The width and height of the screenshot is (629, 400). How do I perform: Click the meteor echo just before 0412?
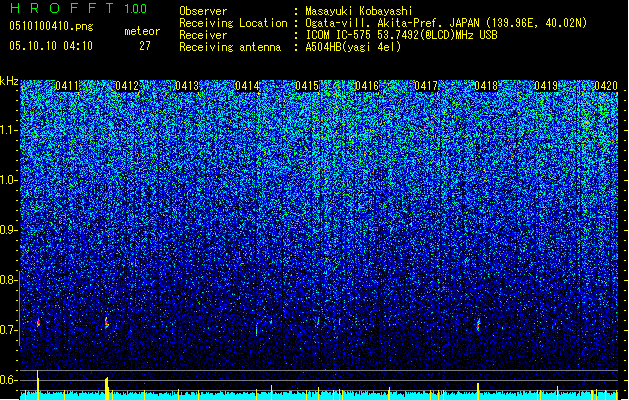(107, 323)
